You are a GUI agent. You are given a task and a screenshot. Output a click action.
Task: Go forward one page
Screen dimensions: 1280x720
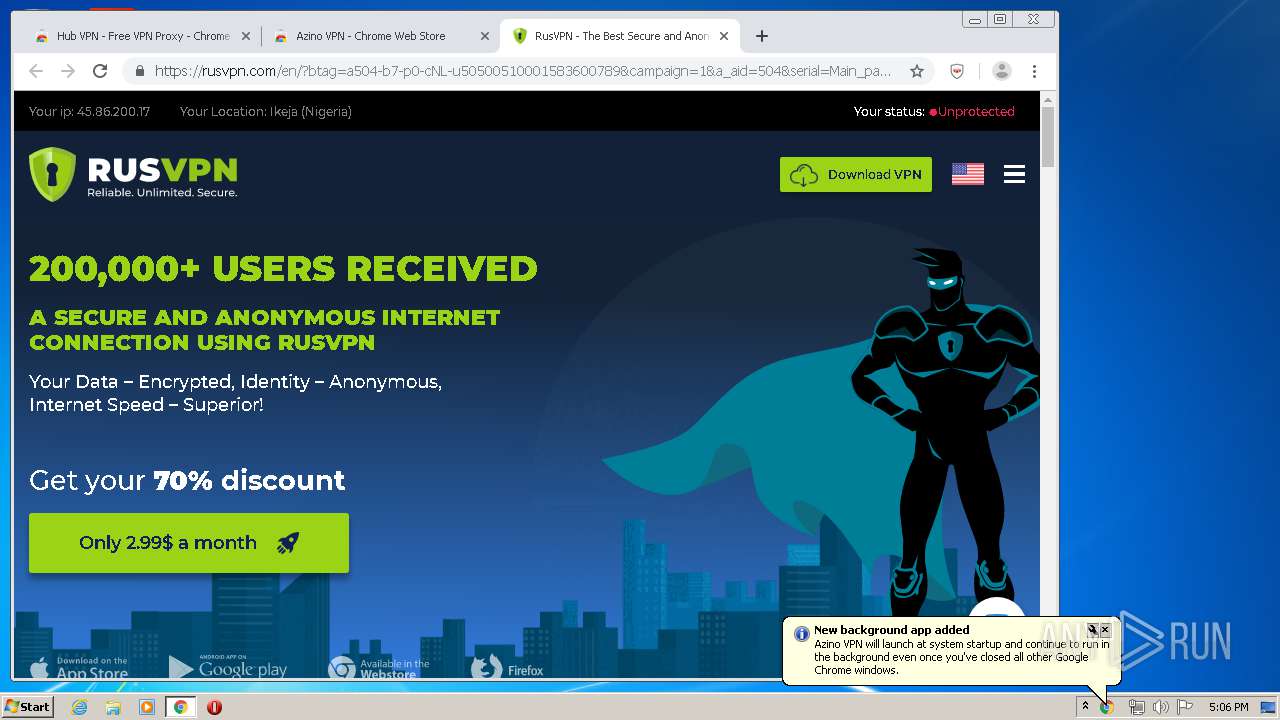pyautogui.click(x=68, y=71)
